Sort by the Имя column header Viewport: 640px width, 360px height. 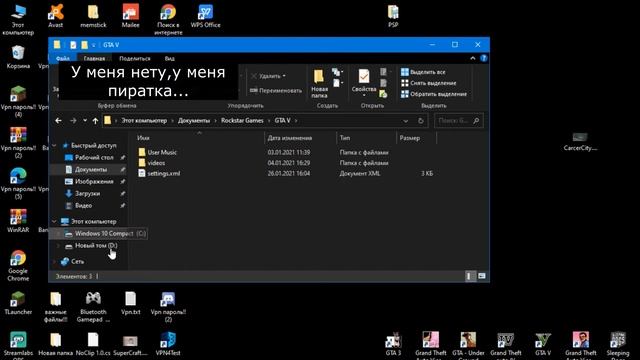tap(199, 138)
